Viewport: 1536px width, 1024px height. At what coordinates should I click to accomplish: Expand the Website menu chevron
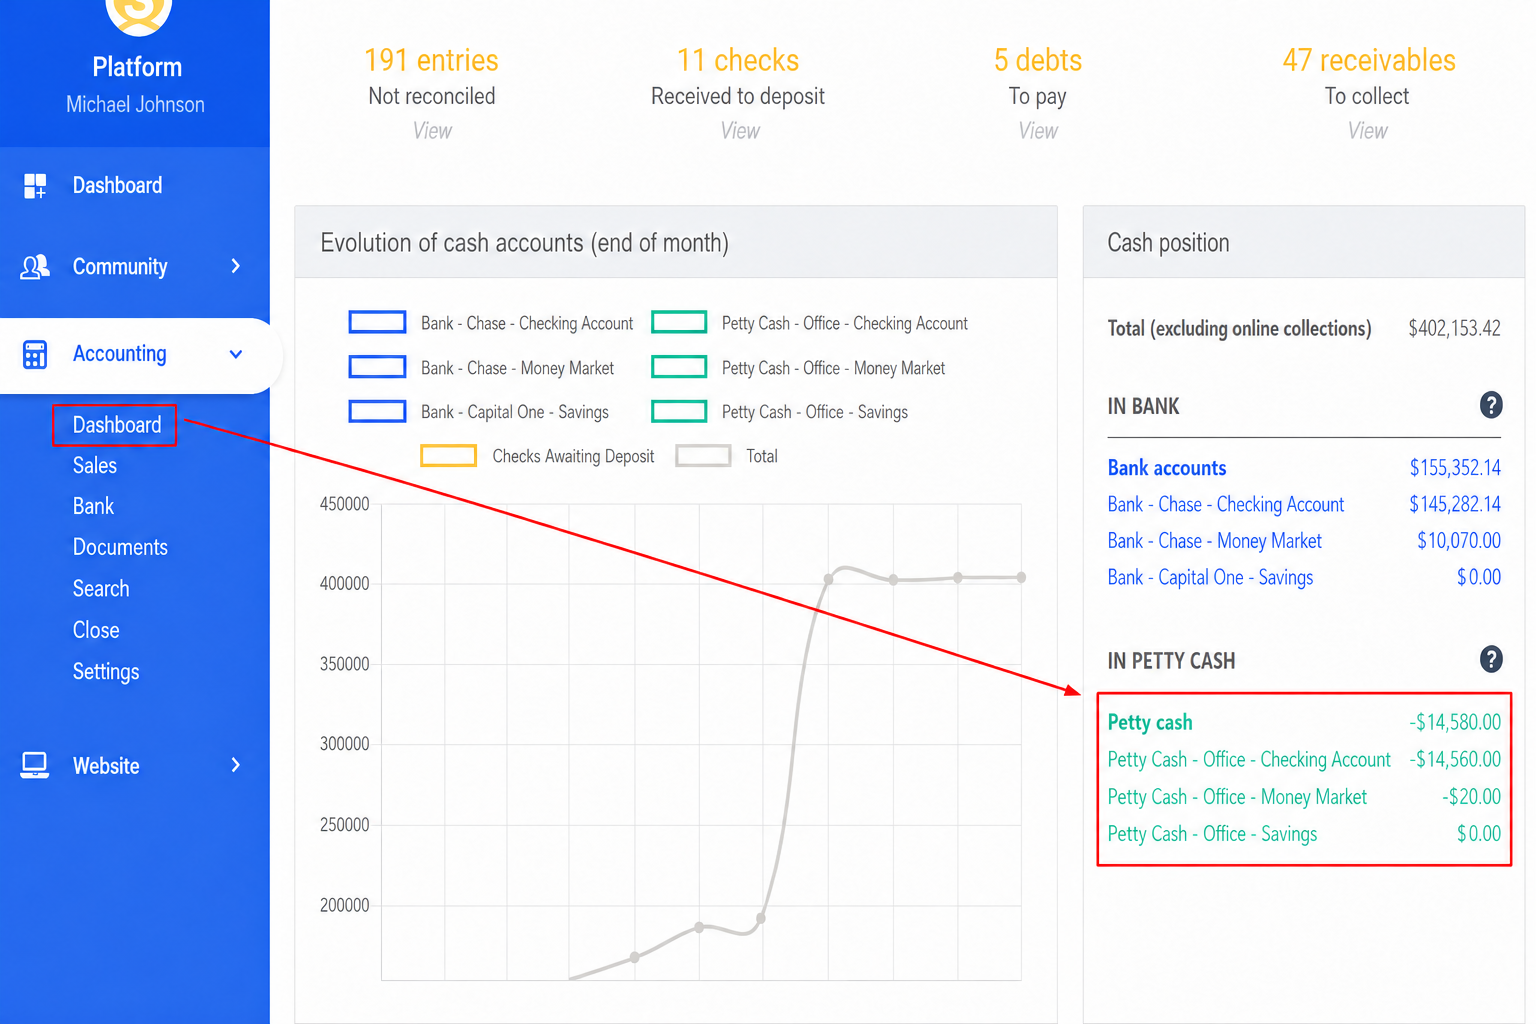tap(236, 765)
